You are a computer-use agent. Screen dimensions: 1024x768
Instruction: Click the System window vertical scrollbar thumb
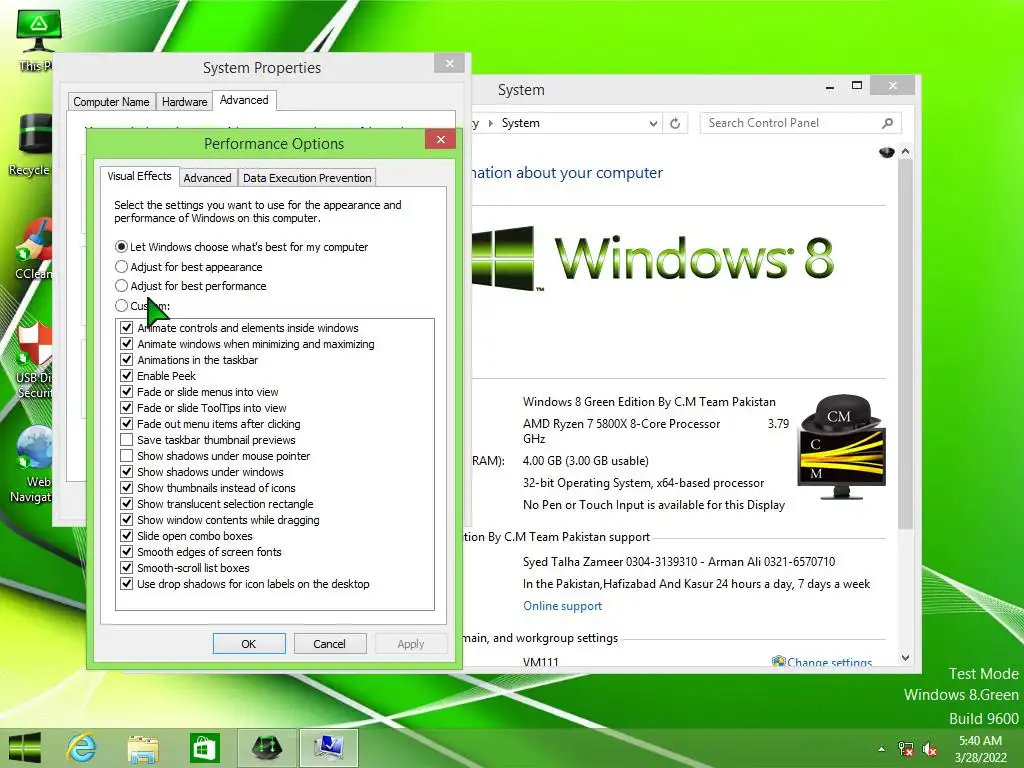(x=905, y=344)
